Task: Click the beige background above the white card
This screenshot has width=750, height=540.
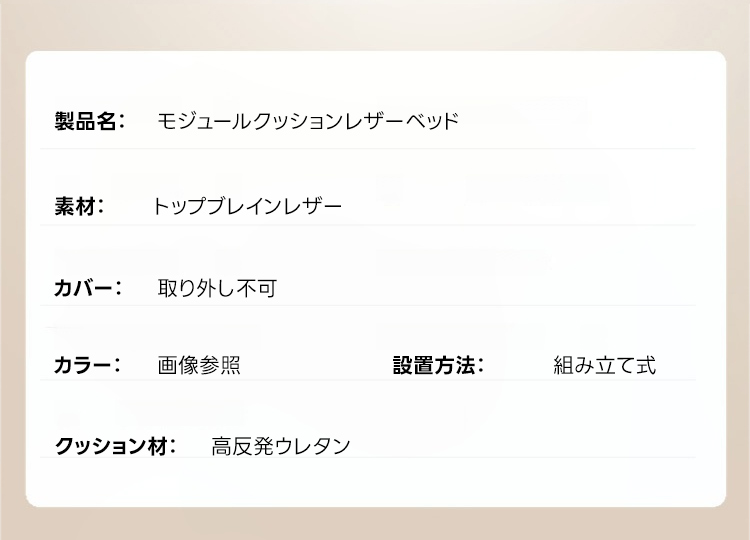Action: 375,24
